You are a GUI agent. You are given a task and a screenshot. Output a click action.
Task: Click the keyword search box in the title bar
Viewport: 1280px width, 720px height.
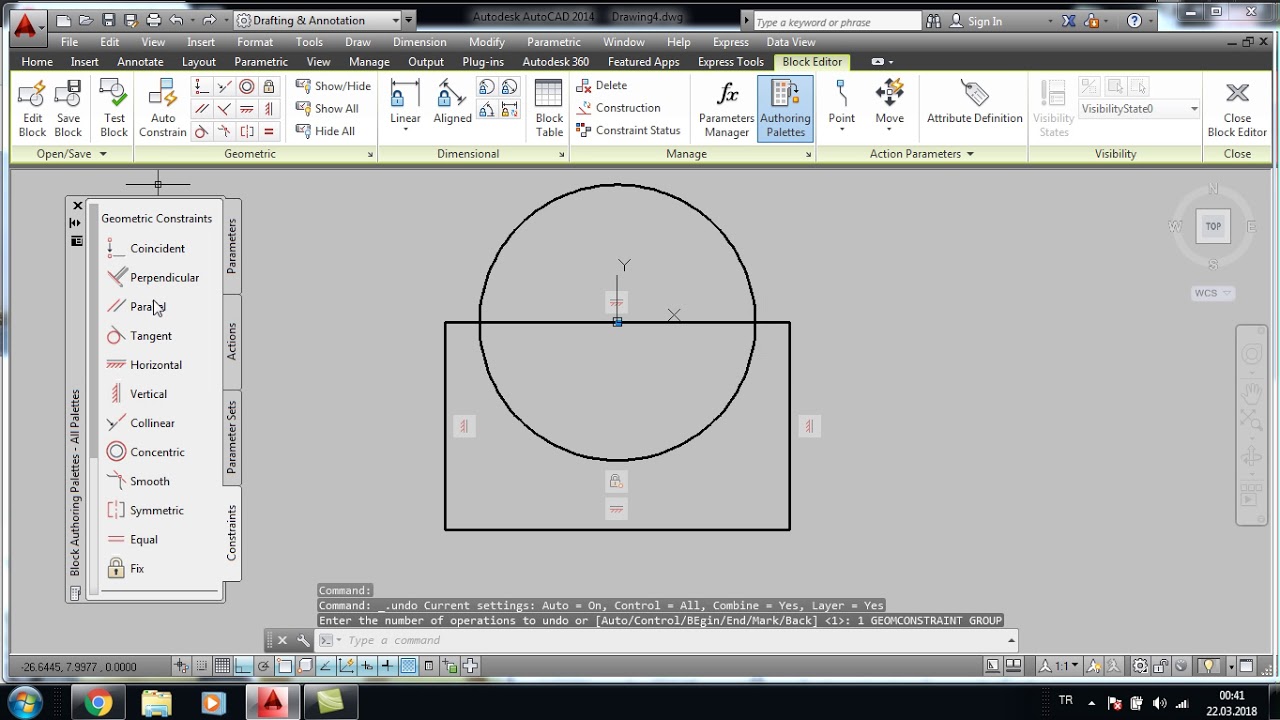point(836,21)
